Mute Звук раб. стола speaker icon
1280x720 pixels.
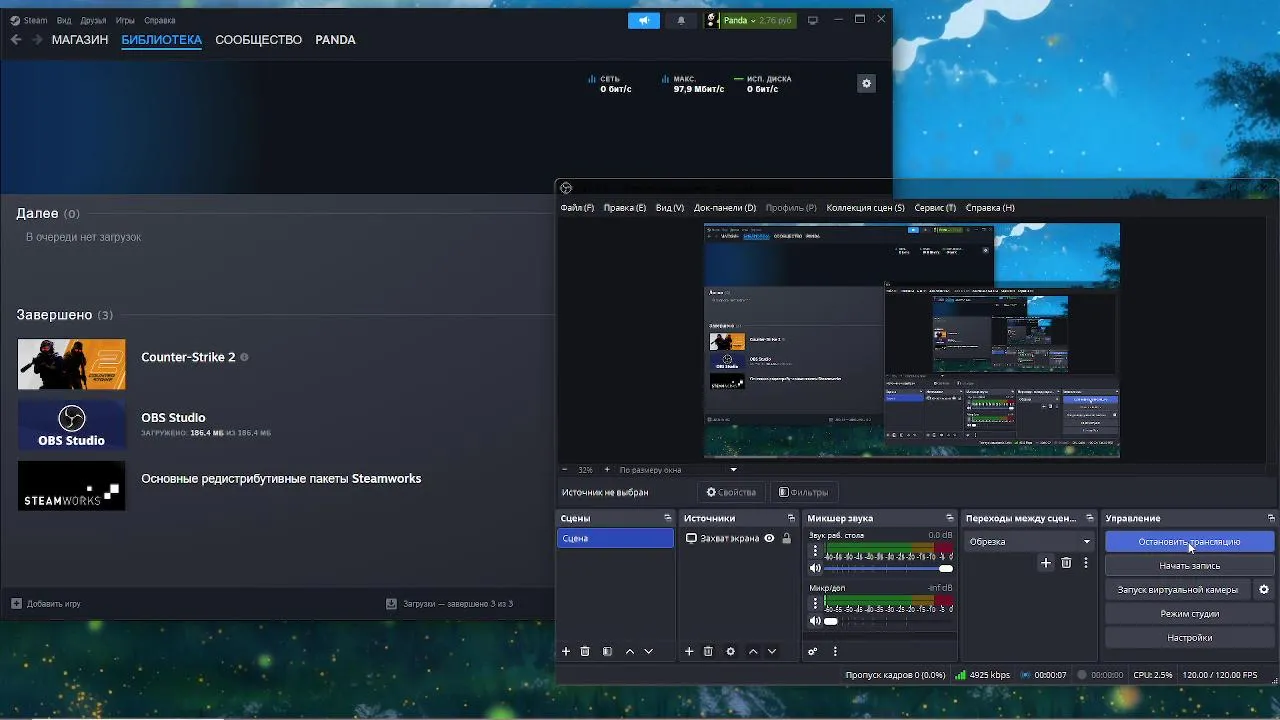click(815, 568)
